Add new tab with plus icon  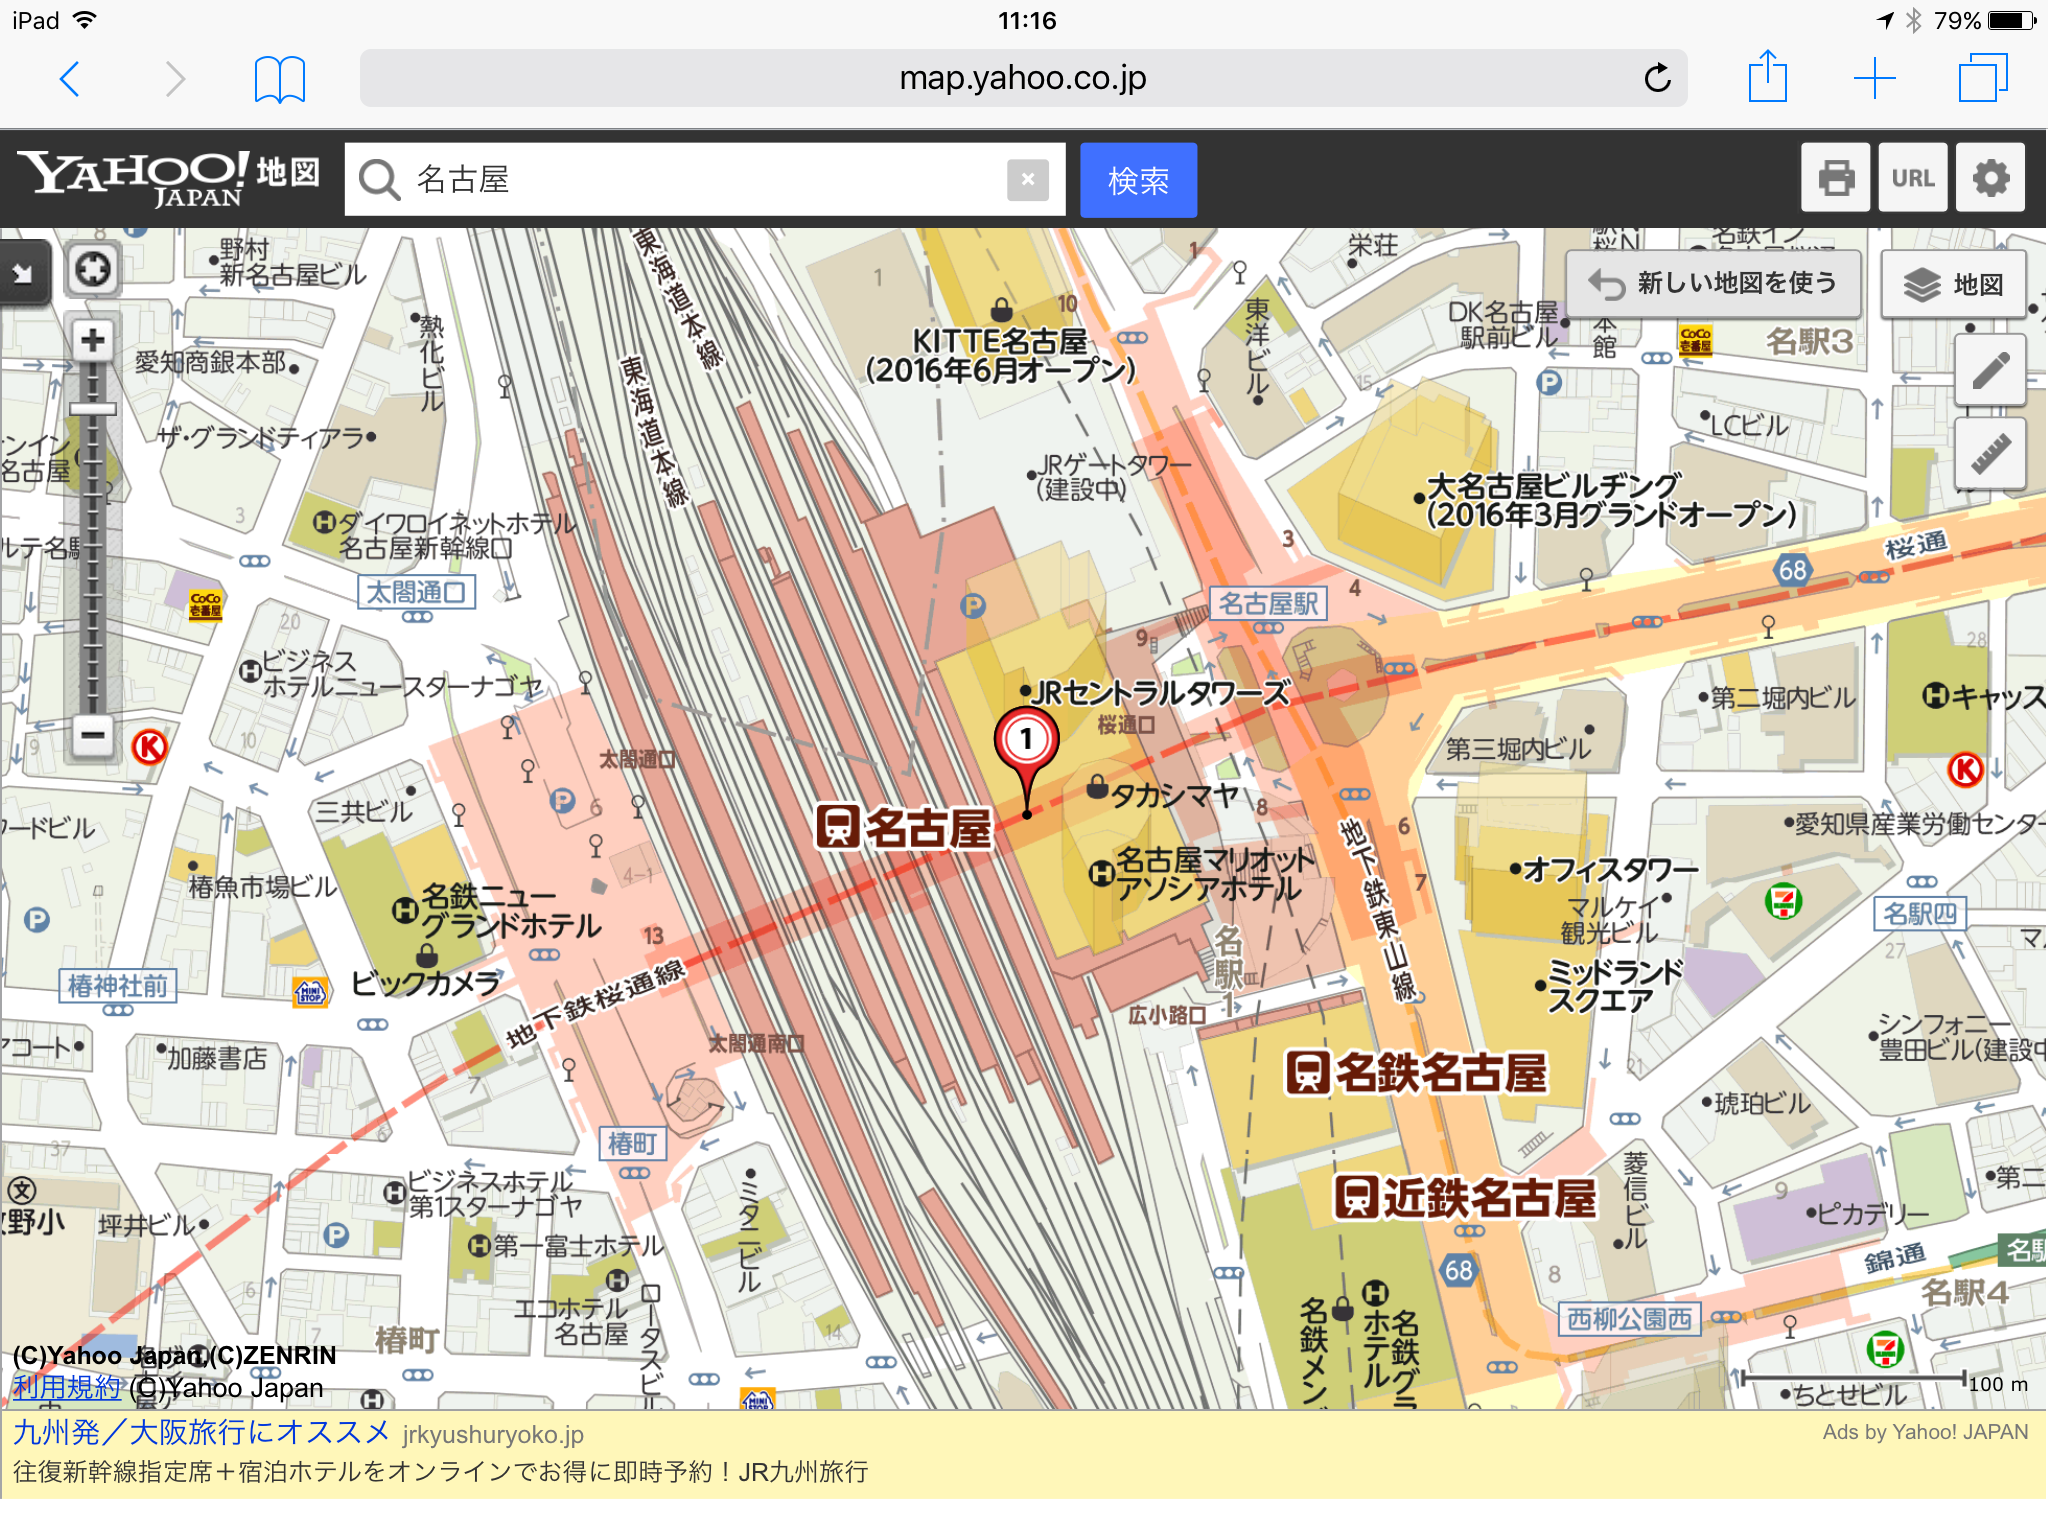[x=1874, y=78]
